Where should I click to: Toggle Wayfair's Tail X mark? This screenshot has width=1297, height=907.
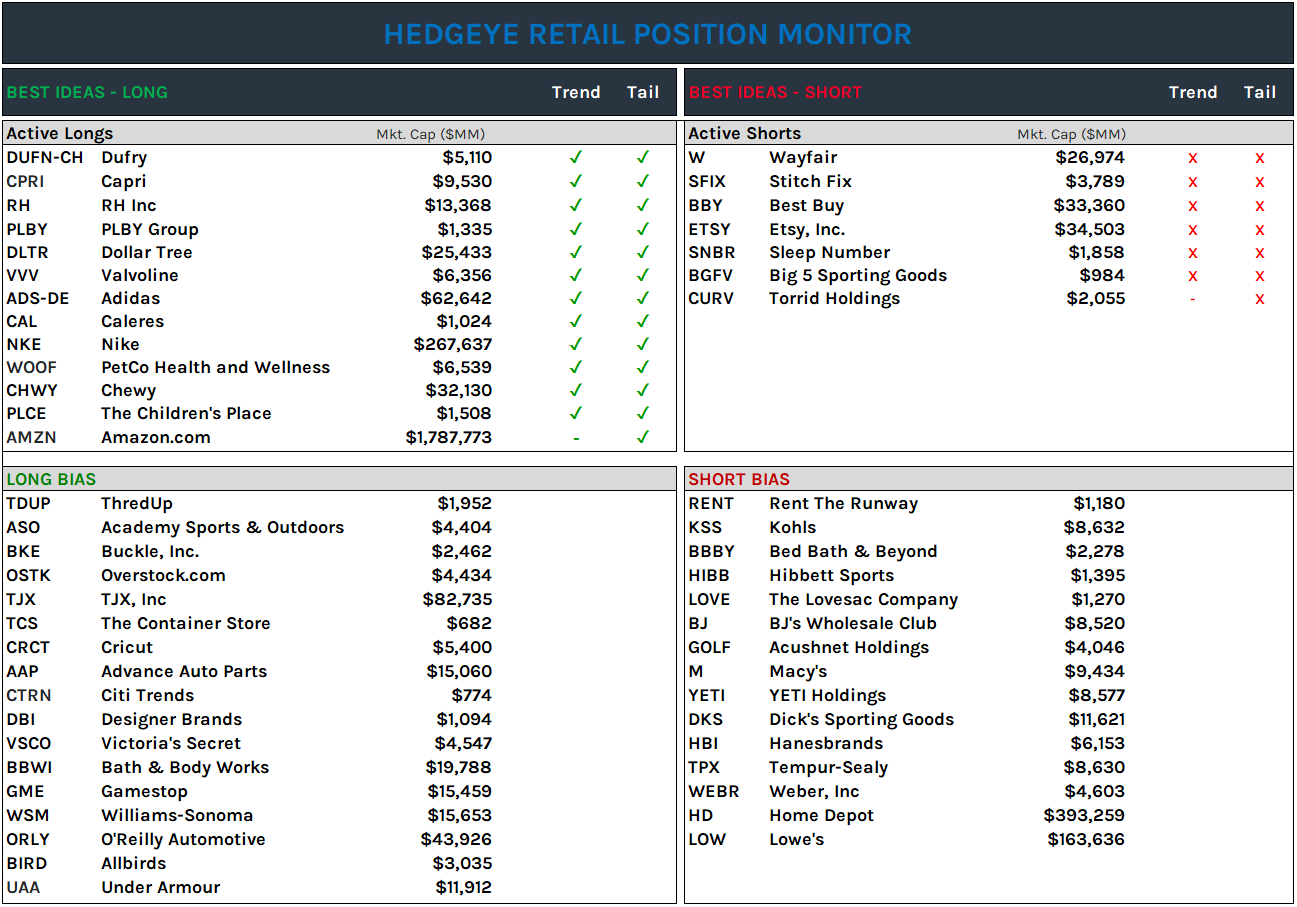pos(1260,158)
